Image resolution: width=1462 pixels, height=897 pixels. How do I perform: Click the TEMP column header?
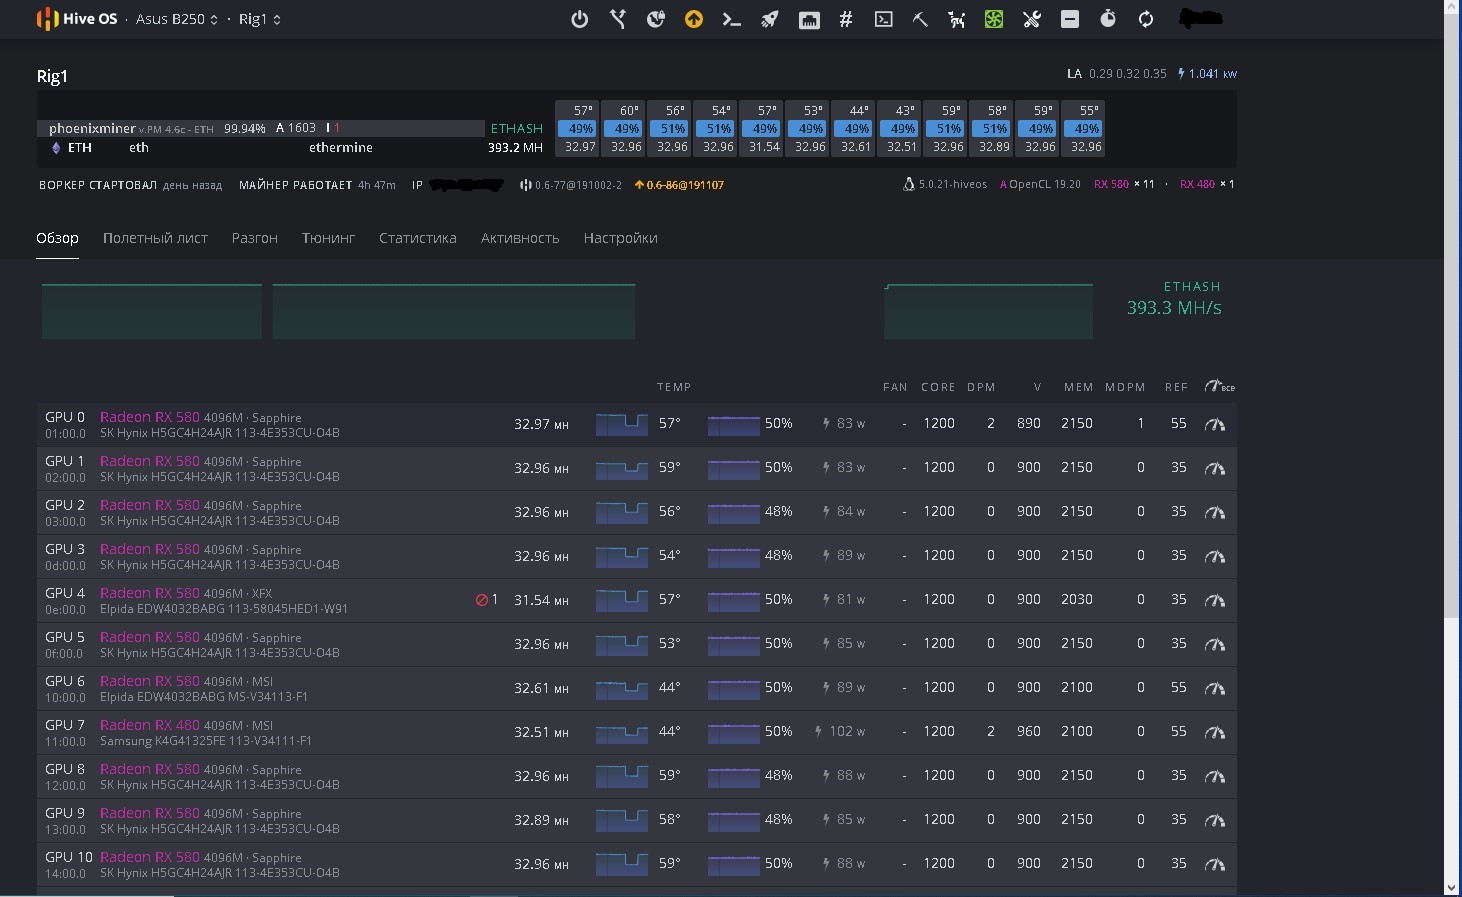674,387
